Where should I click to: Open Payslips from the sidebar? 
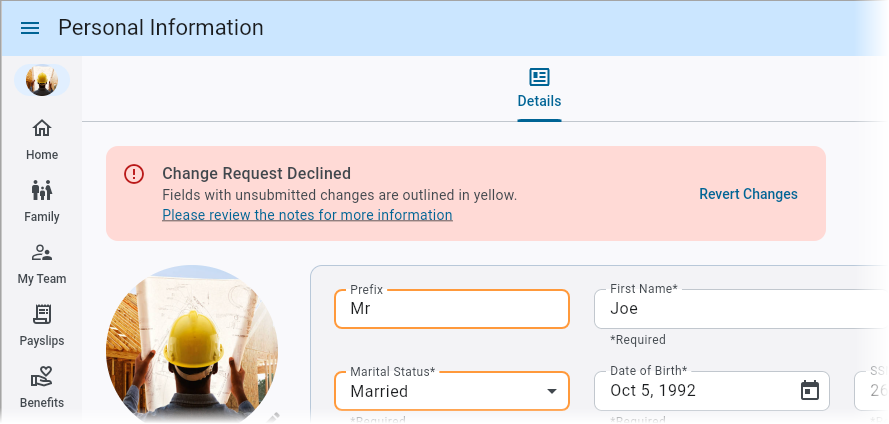(x=42, y=325)
